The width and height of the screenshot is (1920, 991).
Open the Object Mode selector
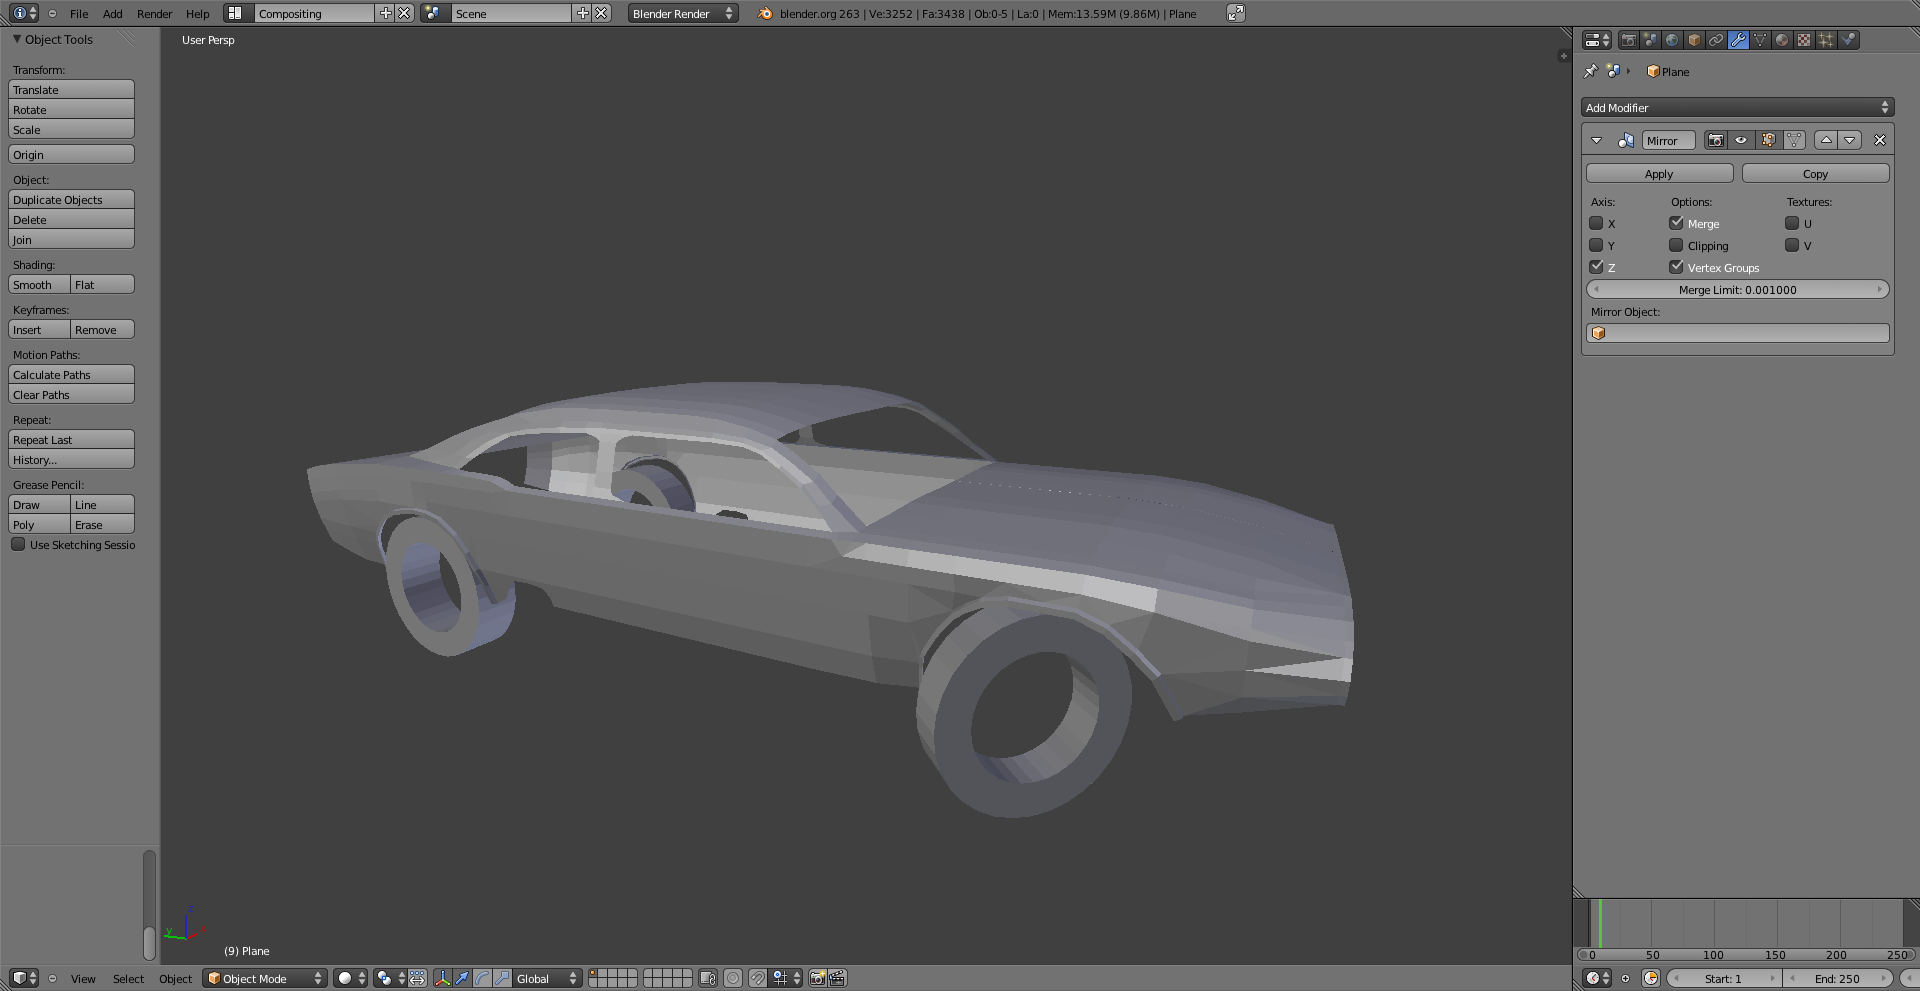[x=265, y=978]
